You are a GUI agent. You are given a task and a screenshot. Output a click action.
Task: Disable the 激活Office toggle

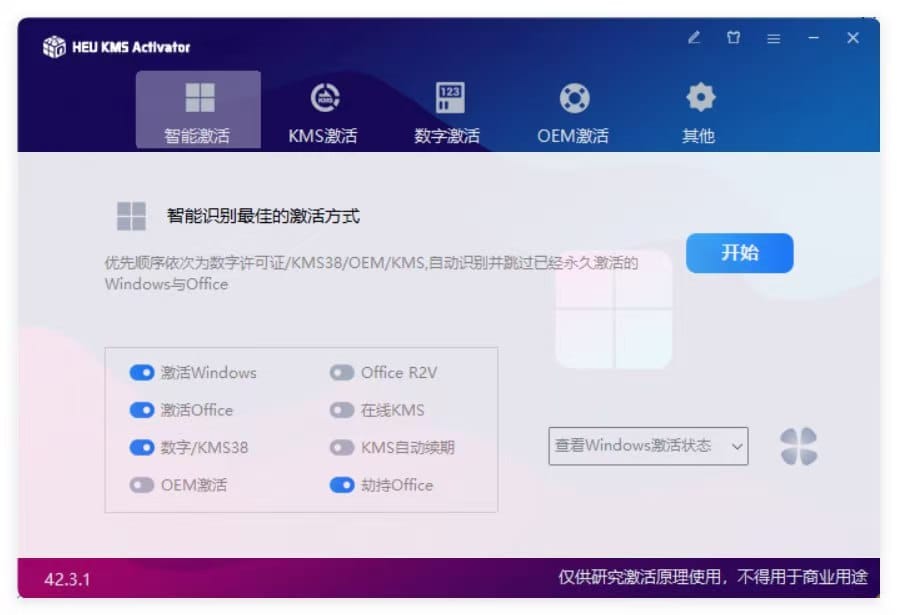(142, 410)
